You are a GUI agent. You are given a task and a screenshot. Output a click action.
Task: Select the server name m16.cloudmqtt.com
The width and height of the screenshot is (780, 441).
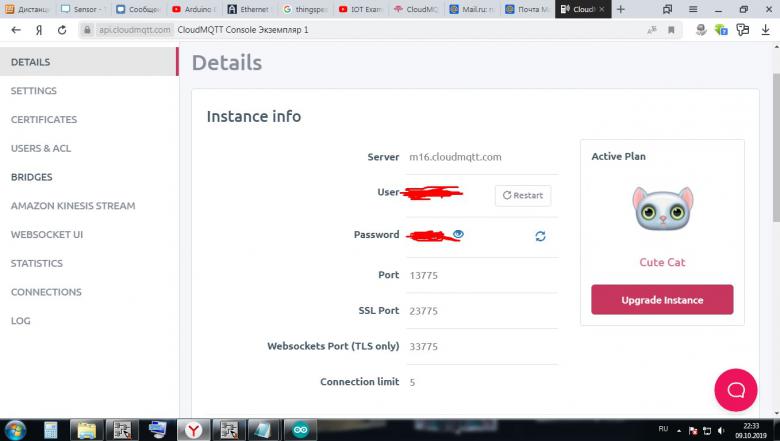pos(455,157)
